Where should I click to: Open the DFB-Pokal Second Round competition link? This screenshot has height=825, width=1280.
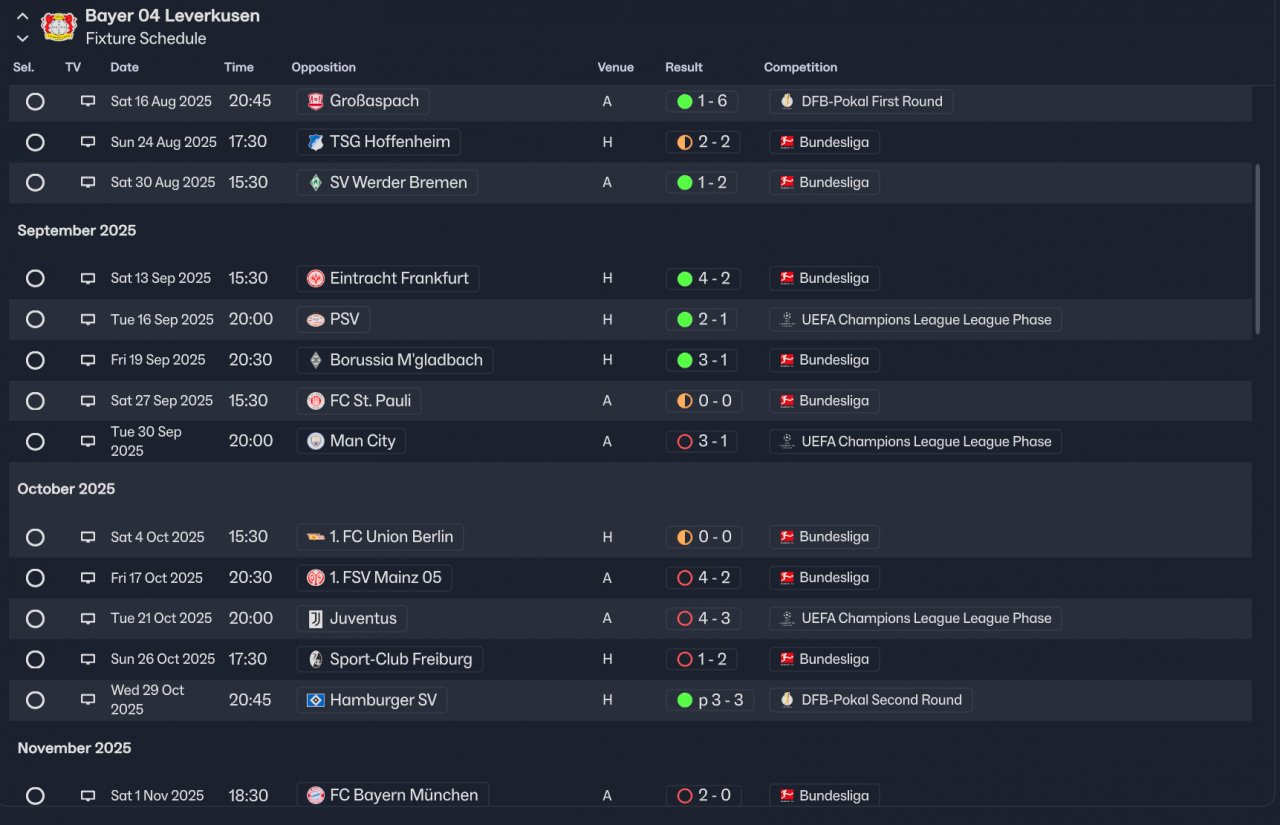click(871, 700)
